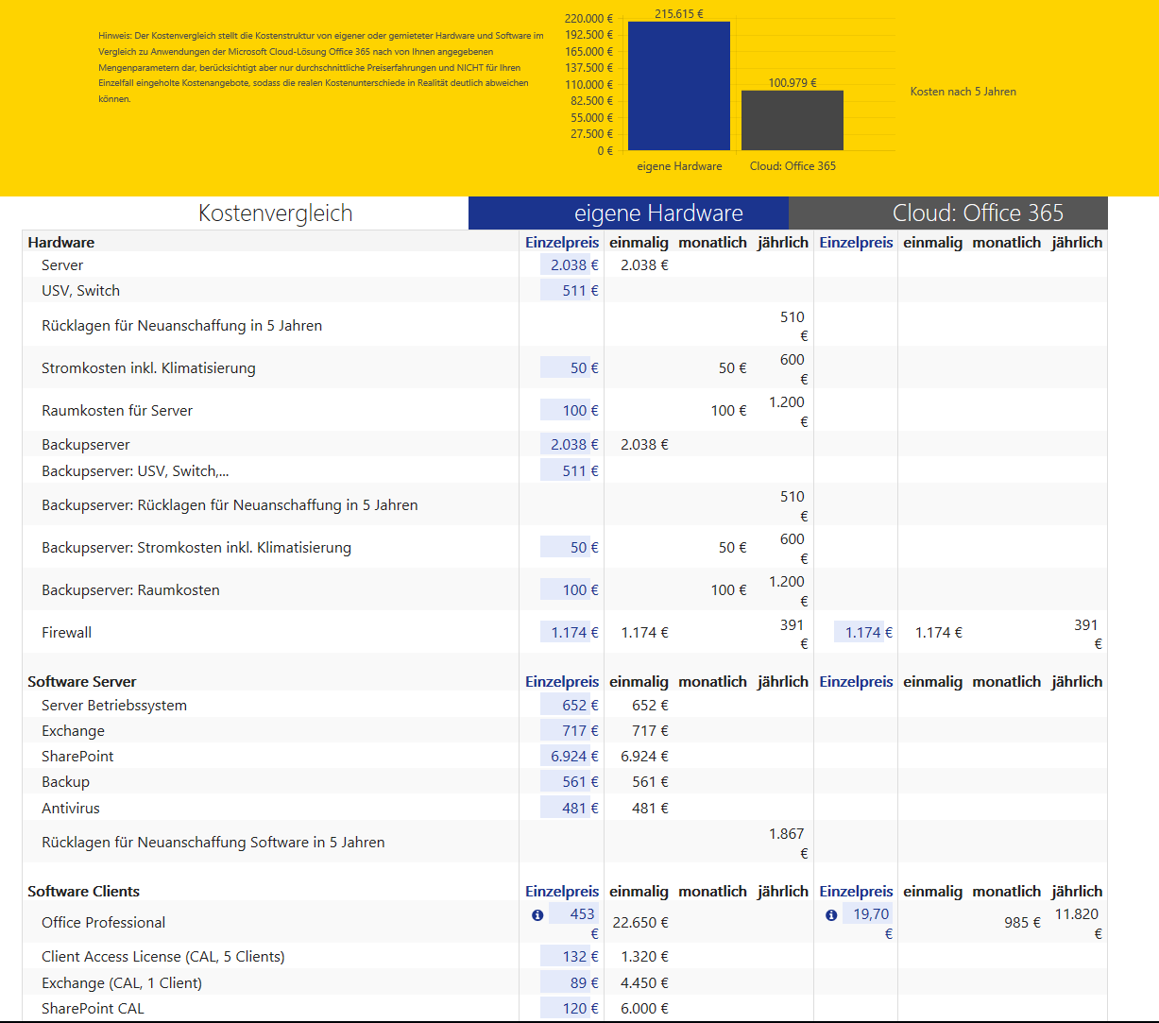Click Cloud Firewall einmalig value 1.174 €
The height and width of the screenshot is (1023, 1159).
click(939, 632)
